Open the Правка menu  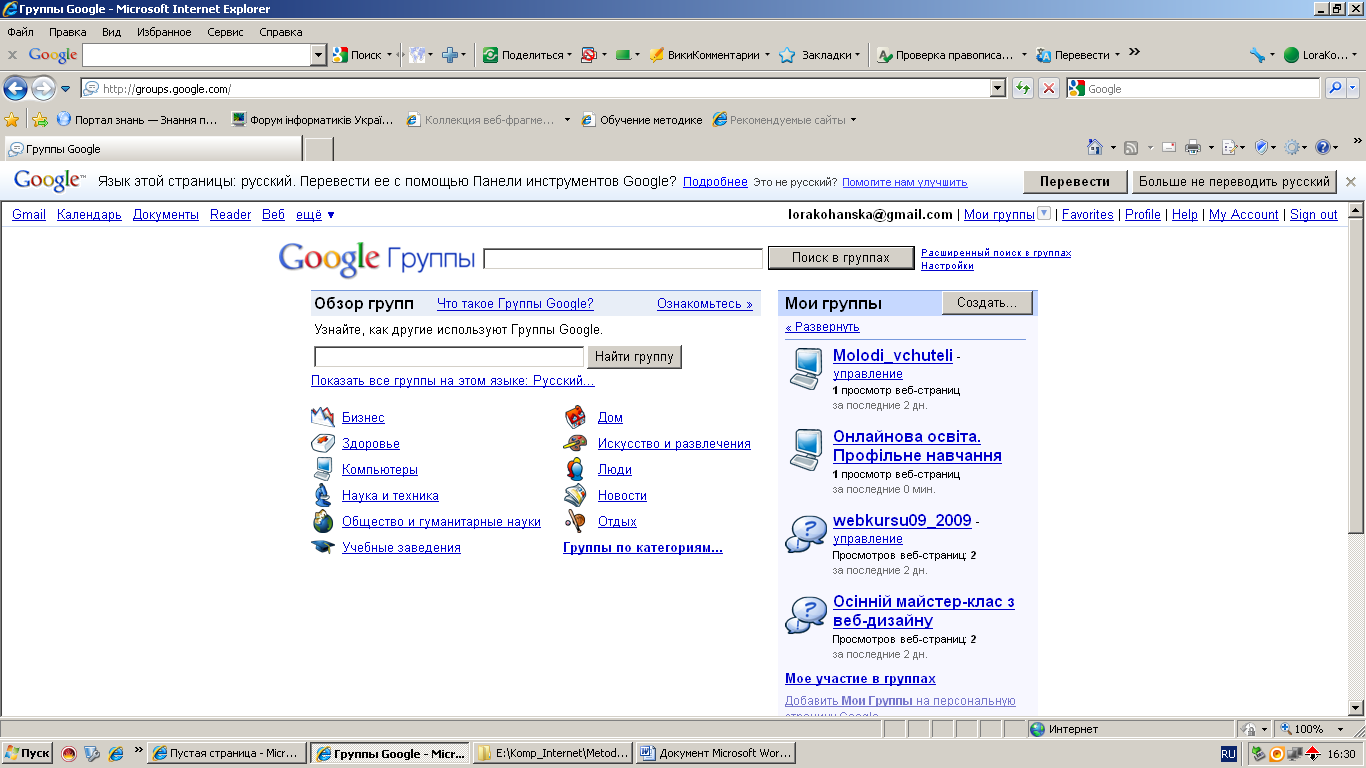coord(68,32)
